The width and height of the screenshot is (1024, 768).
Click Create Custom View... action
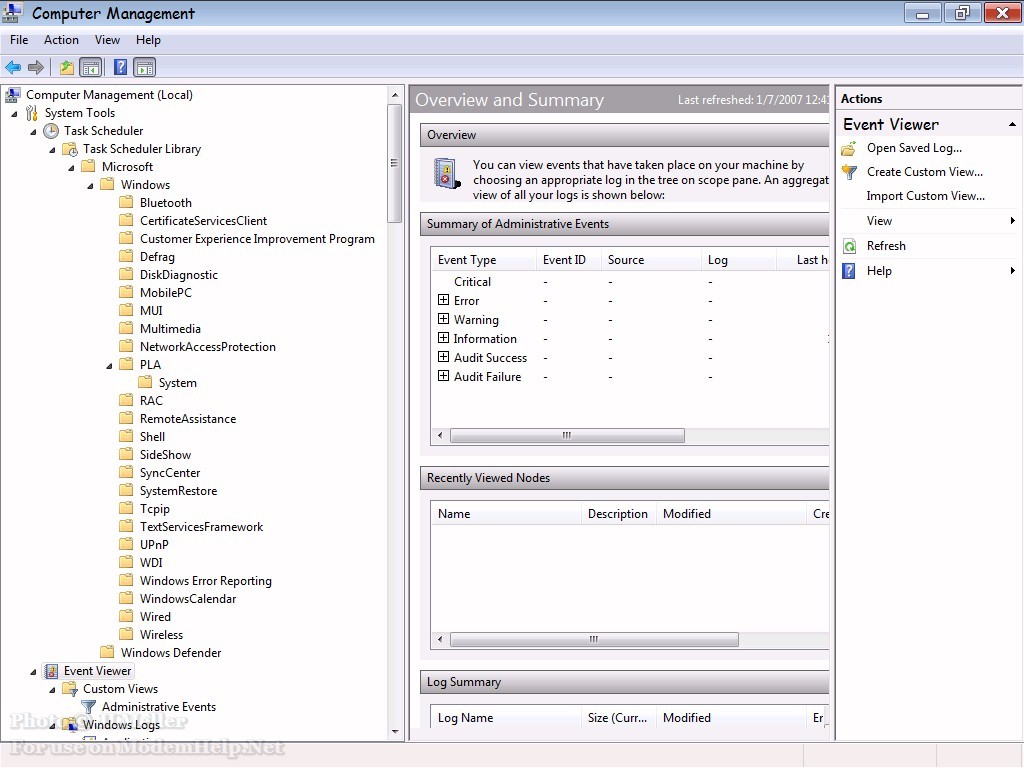pyautogui.click(x=925, y=172)
